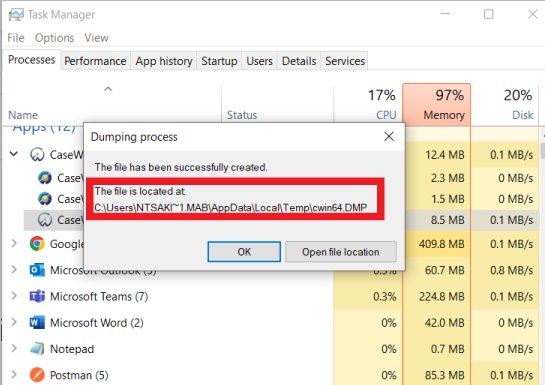The image size is (545, 385).
Task: Select the Postman app icon
Action: (x=37, y=375)
